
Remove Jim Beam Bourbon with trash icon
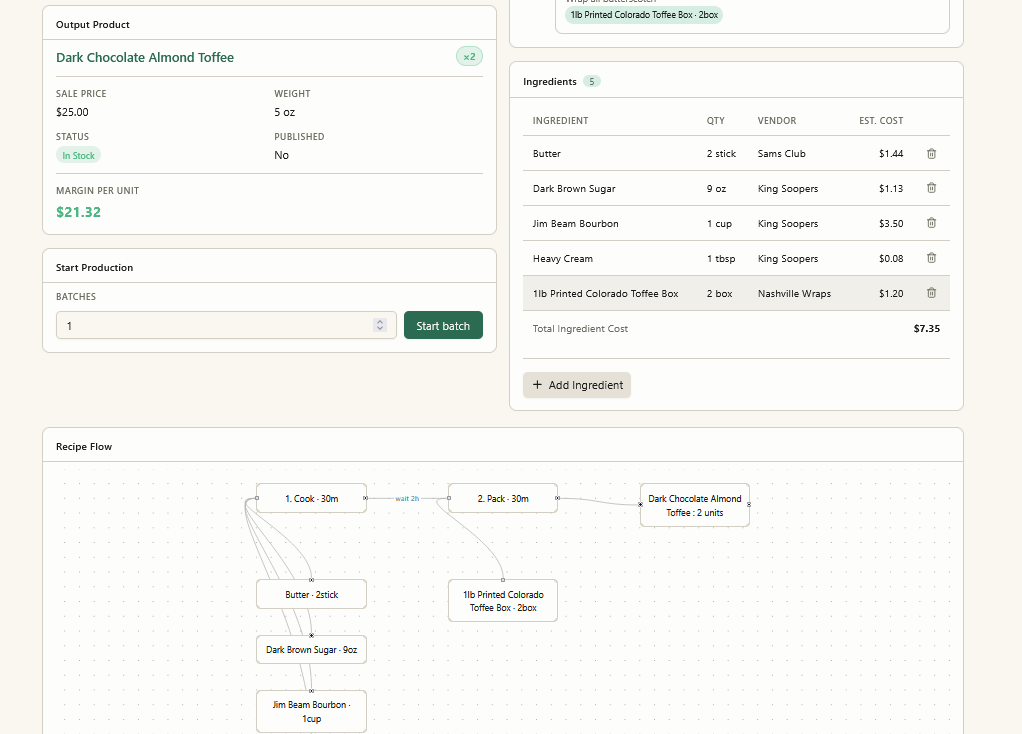click(x=931, y=223)
